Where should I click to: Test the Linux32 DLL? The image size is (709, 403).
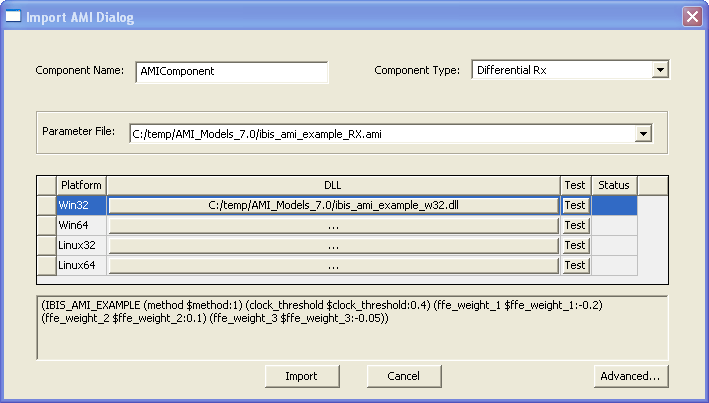(575, 245)
